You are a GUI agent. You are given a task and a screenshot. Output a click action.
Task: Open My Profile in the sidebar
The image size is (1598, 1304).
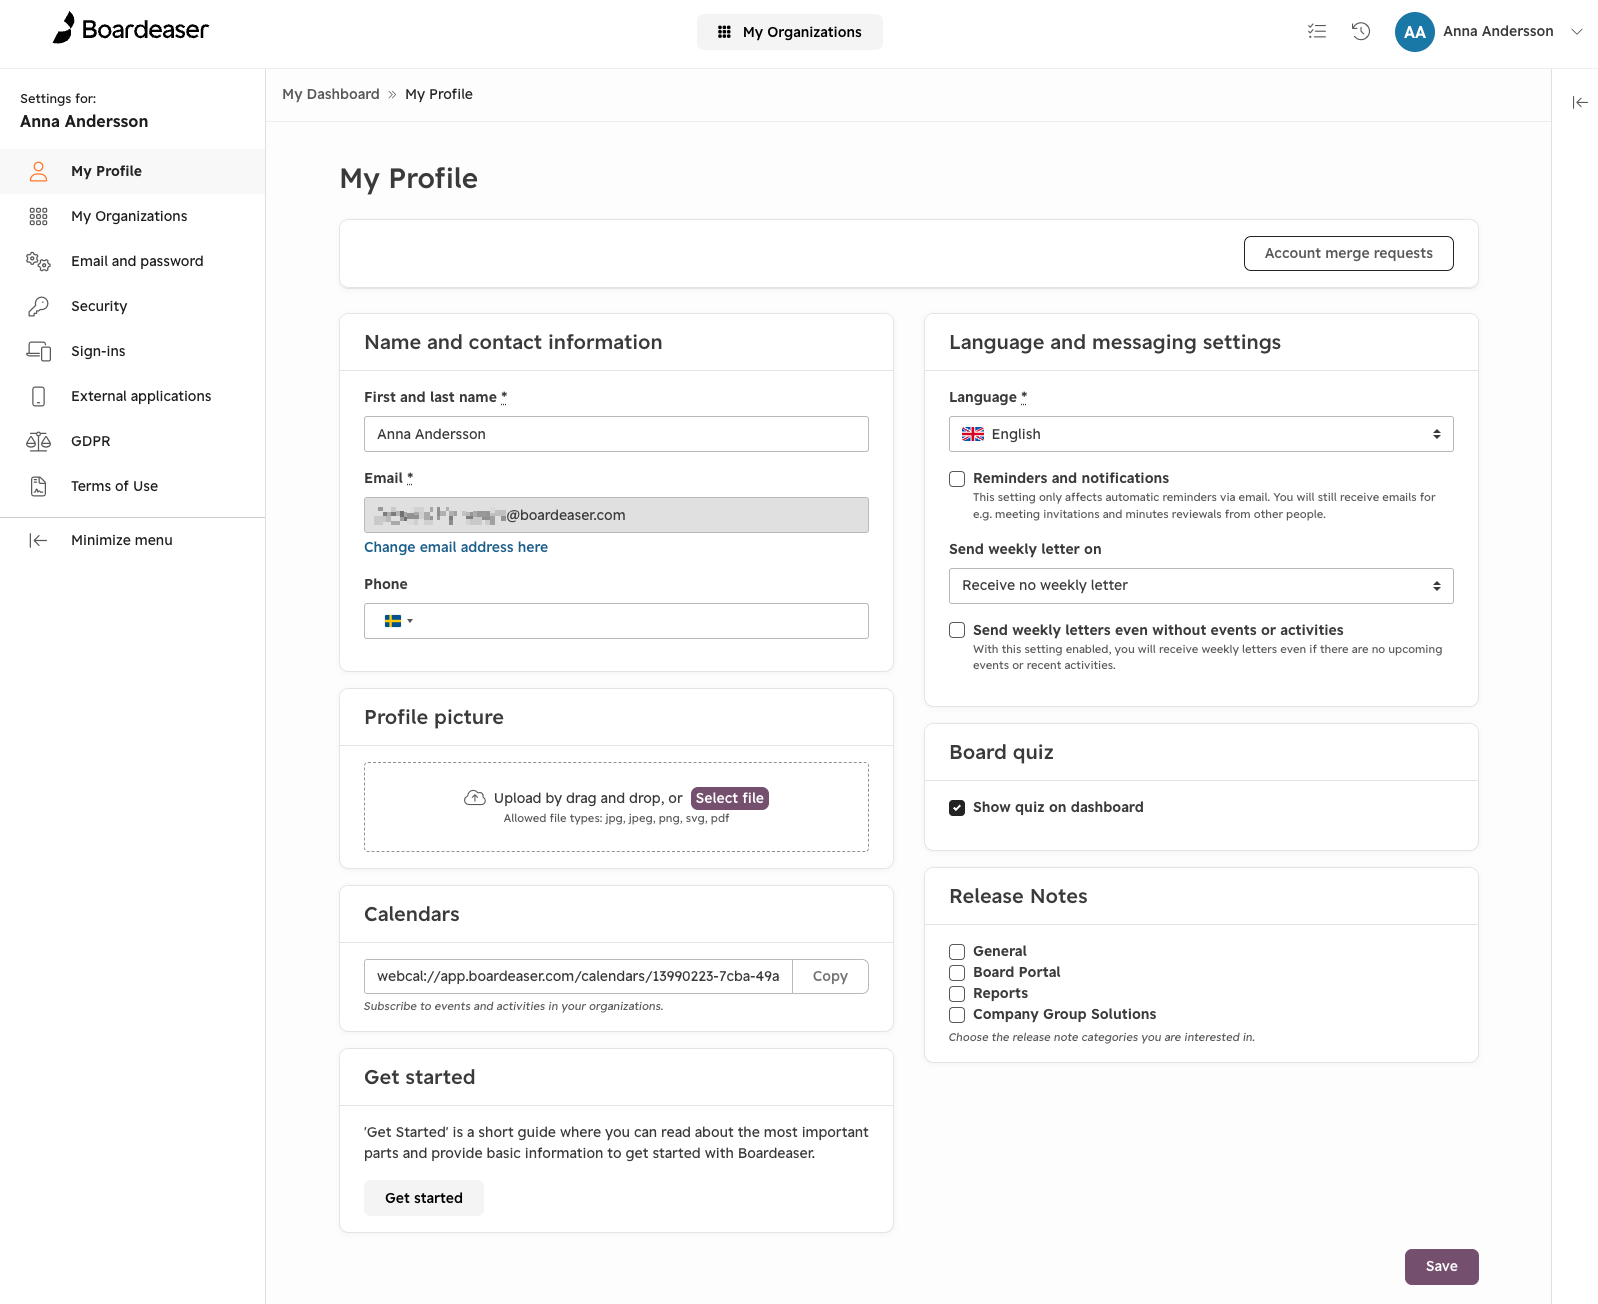[132, 171]
